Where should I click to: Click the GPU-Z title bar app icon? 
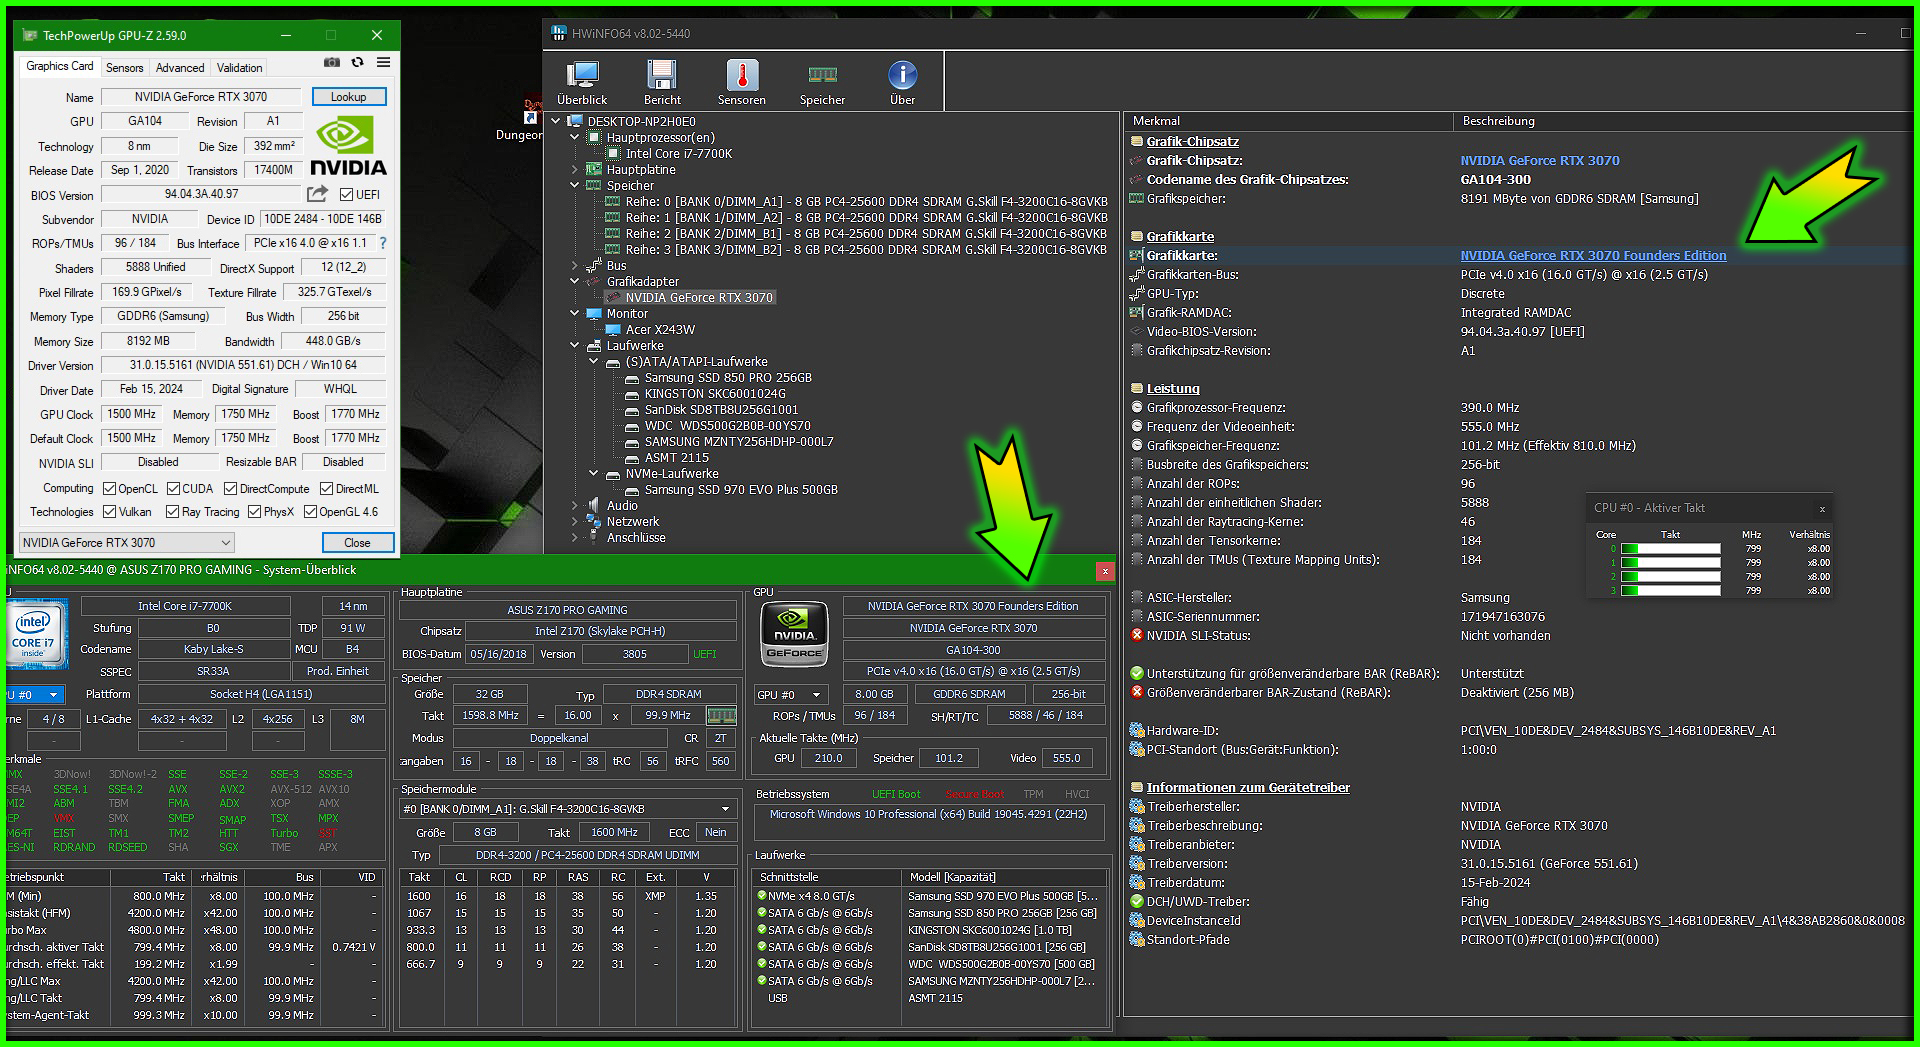(29, 35)
